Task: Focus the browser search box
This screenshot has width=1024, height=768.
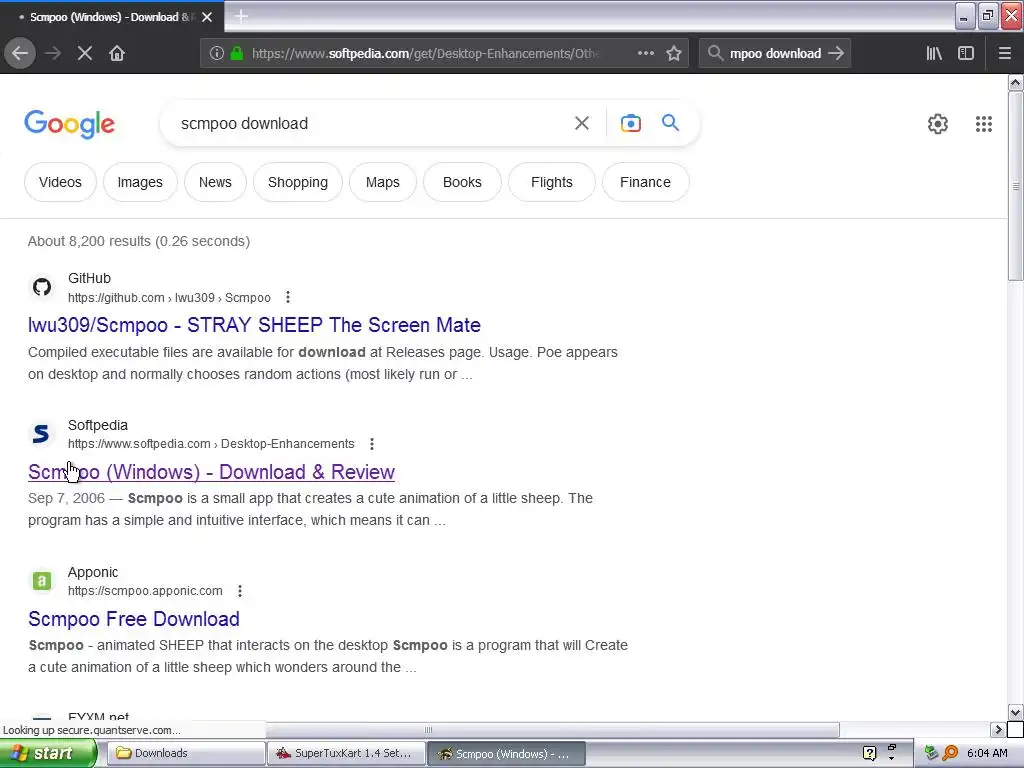Action: pos(775,54)
